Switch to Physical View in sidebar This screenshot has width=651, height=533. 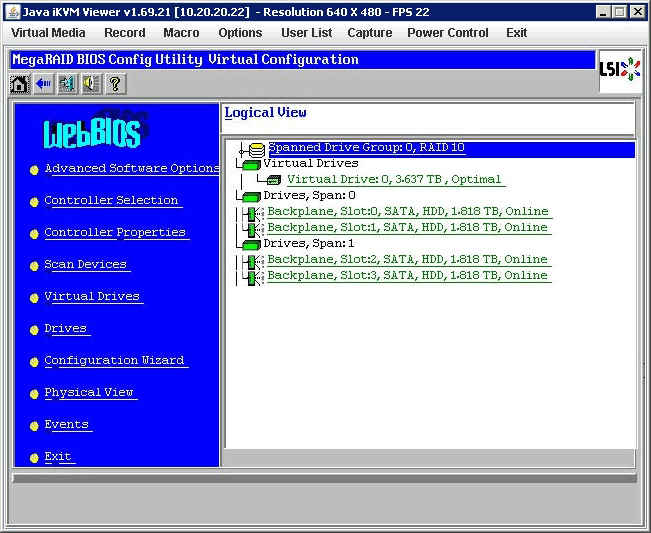[x=89, y=393]
